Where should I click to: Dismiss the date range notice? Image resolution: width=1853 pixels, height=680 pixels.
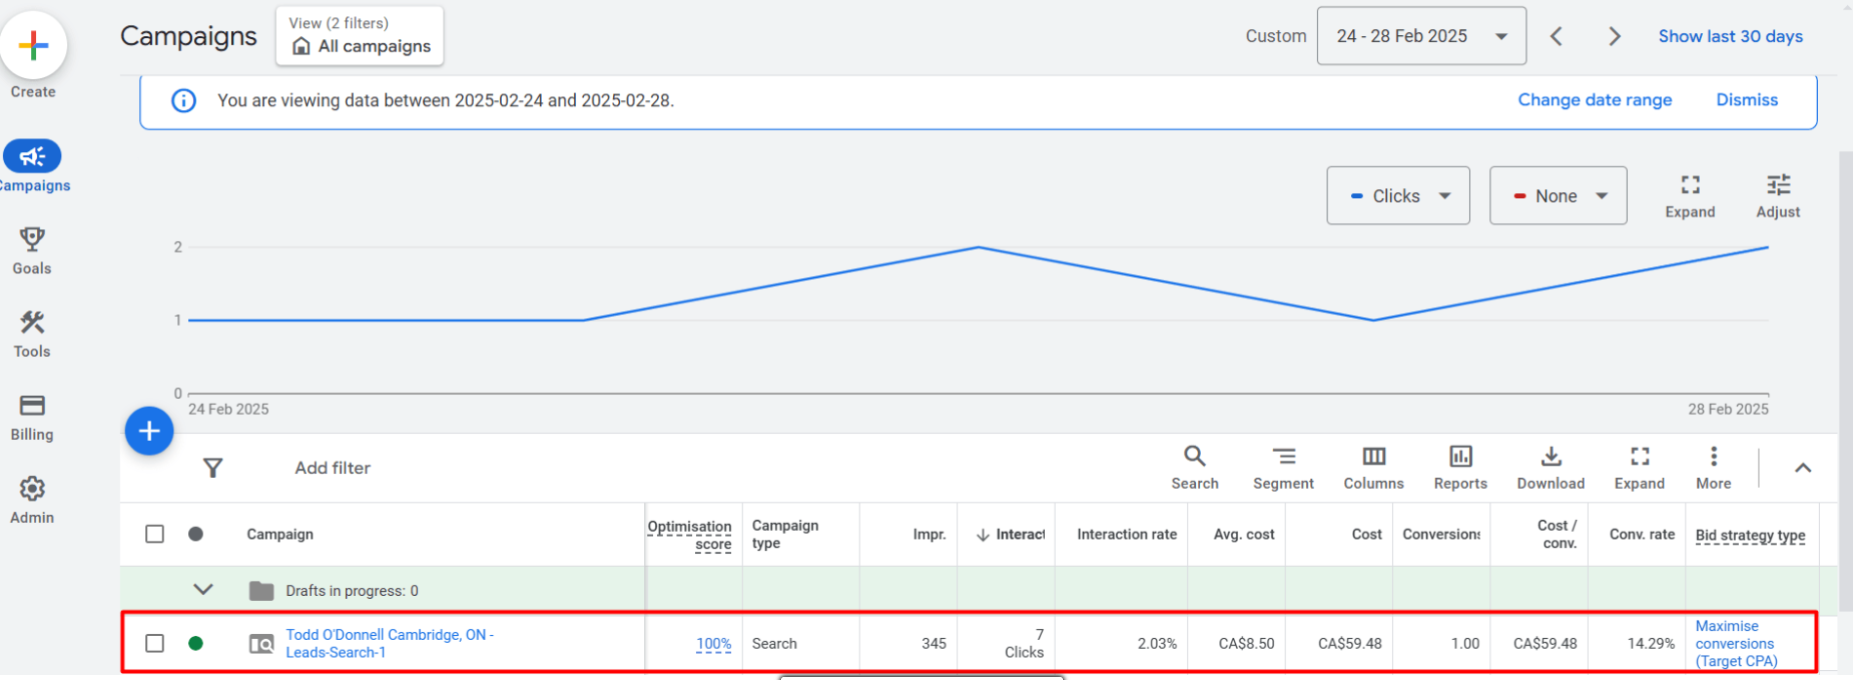point(1746,100)
